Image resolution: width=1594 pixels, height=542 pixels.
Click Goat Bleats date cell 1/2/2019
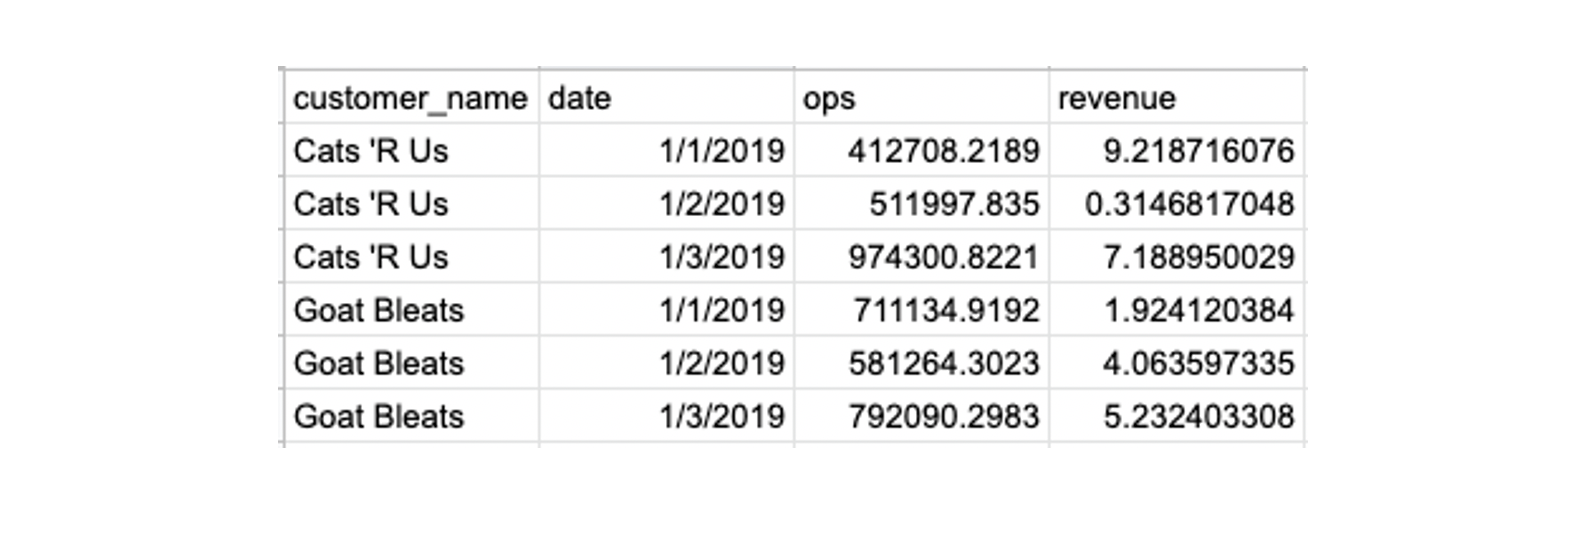tap(667, 362)
